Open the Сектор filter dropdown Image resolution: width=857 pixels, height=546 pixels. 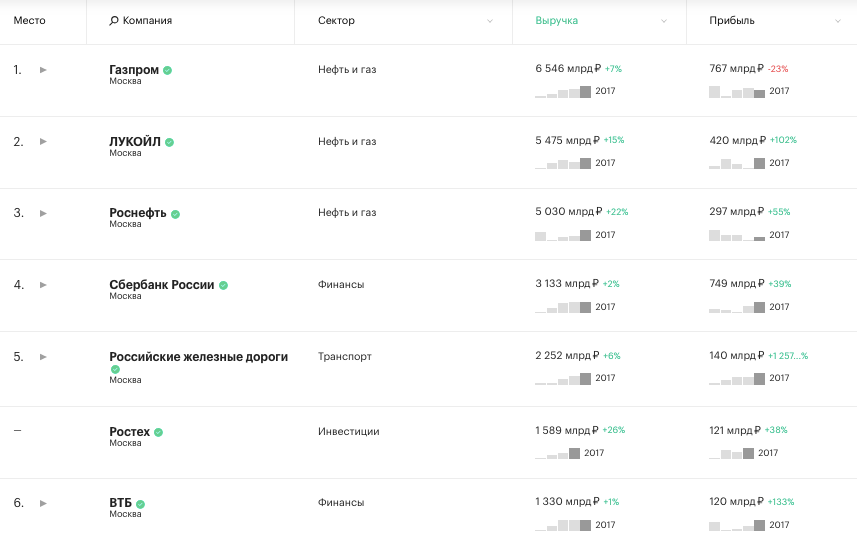point(490,21)
